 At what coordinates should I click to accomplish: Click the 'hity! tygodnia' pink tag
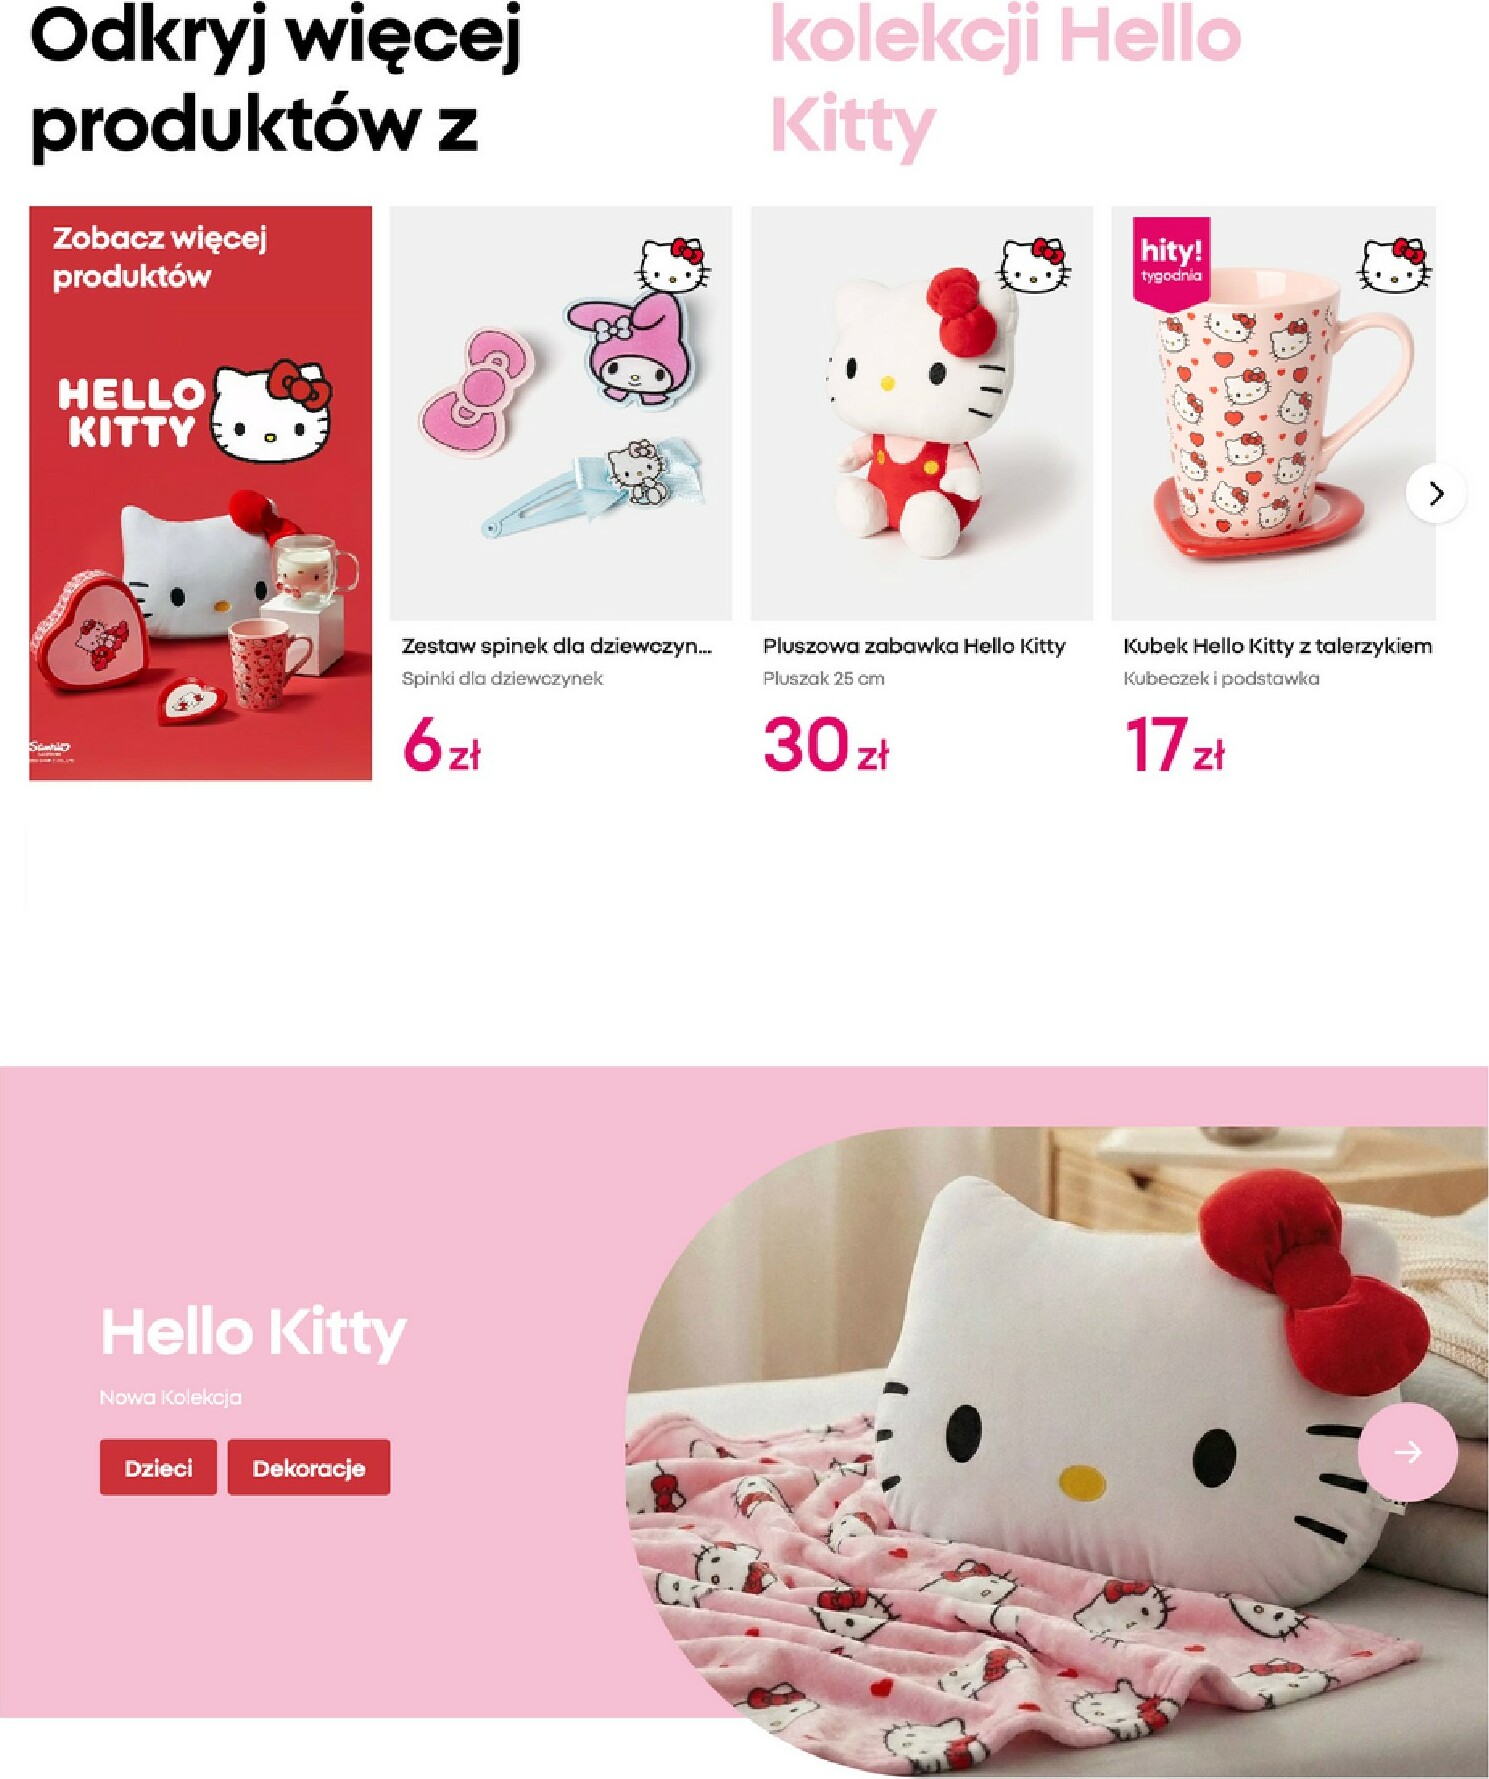coord(1171,260)
